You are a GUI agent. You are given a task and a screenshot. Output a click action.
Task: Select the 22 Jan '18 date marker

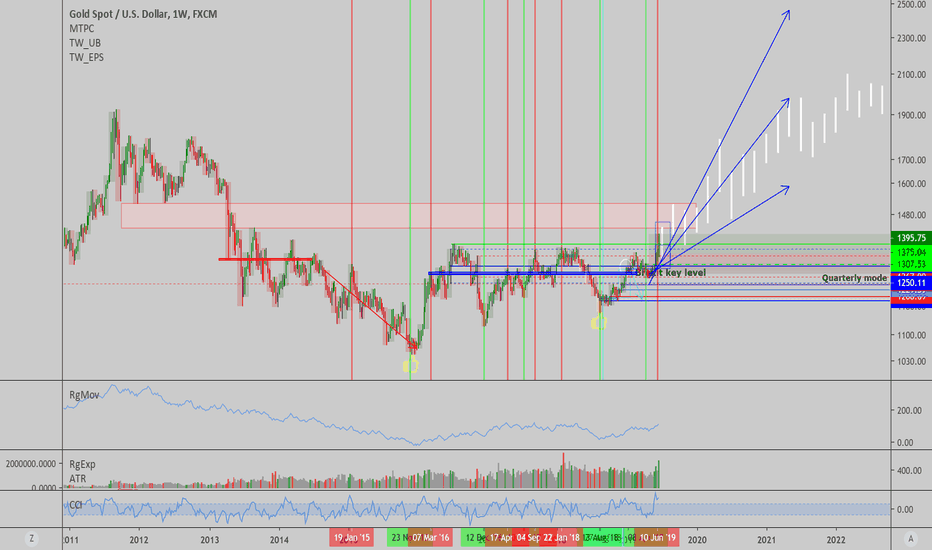tap(561, 538)
